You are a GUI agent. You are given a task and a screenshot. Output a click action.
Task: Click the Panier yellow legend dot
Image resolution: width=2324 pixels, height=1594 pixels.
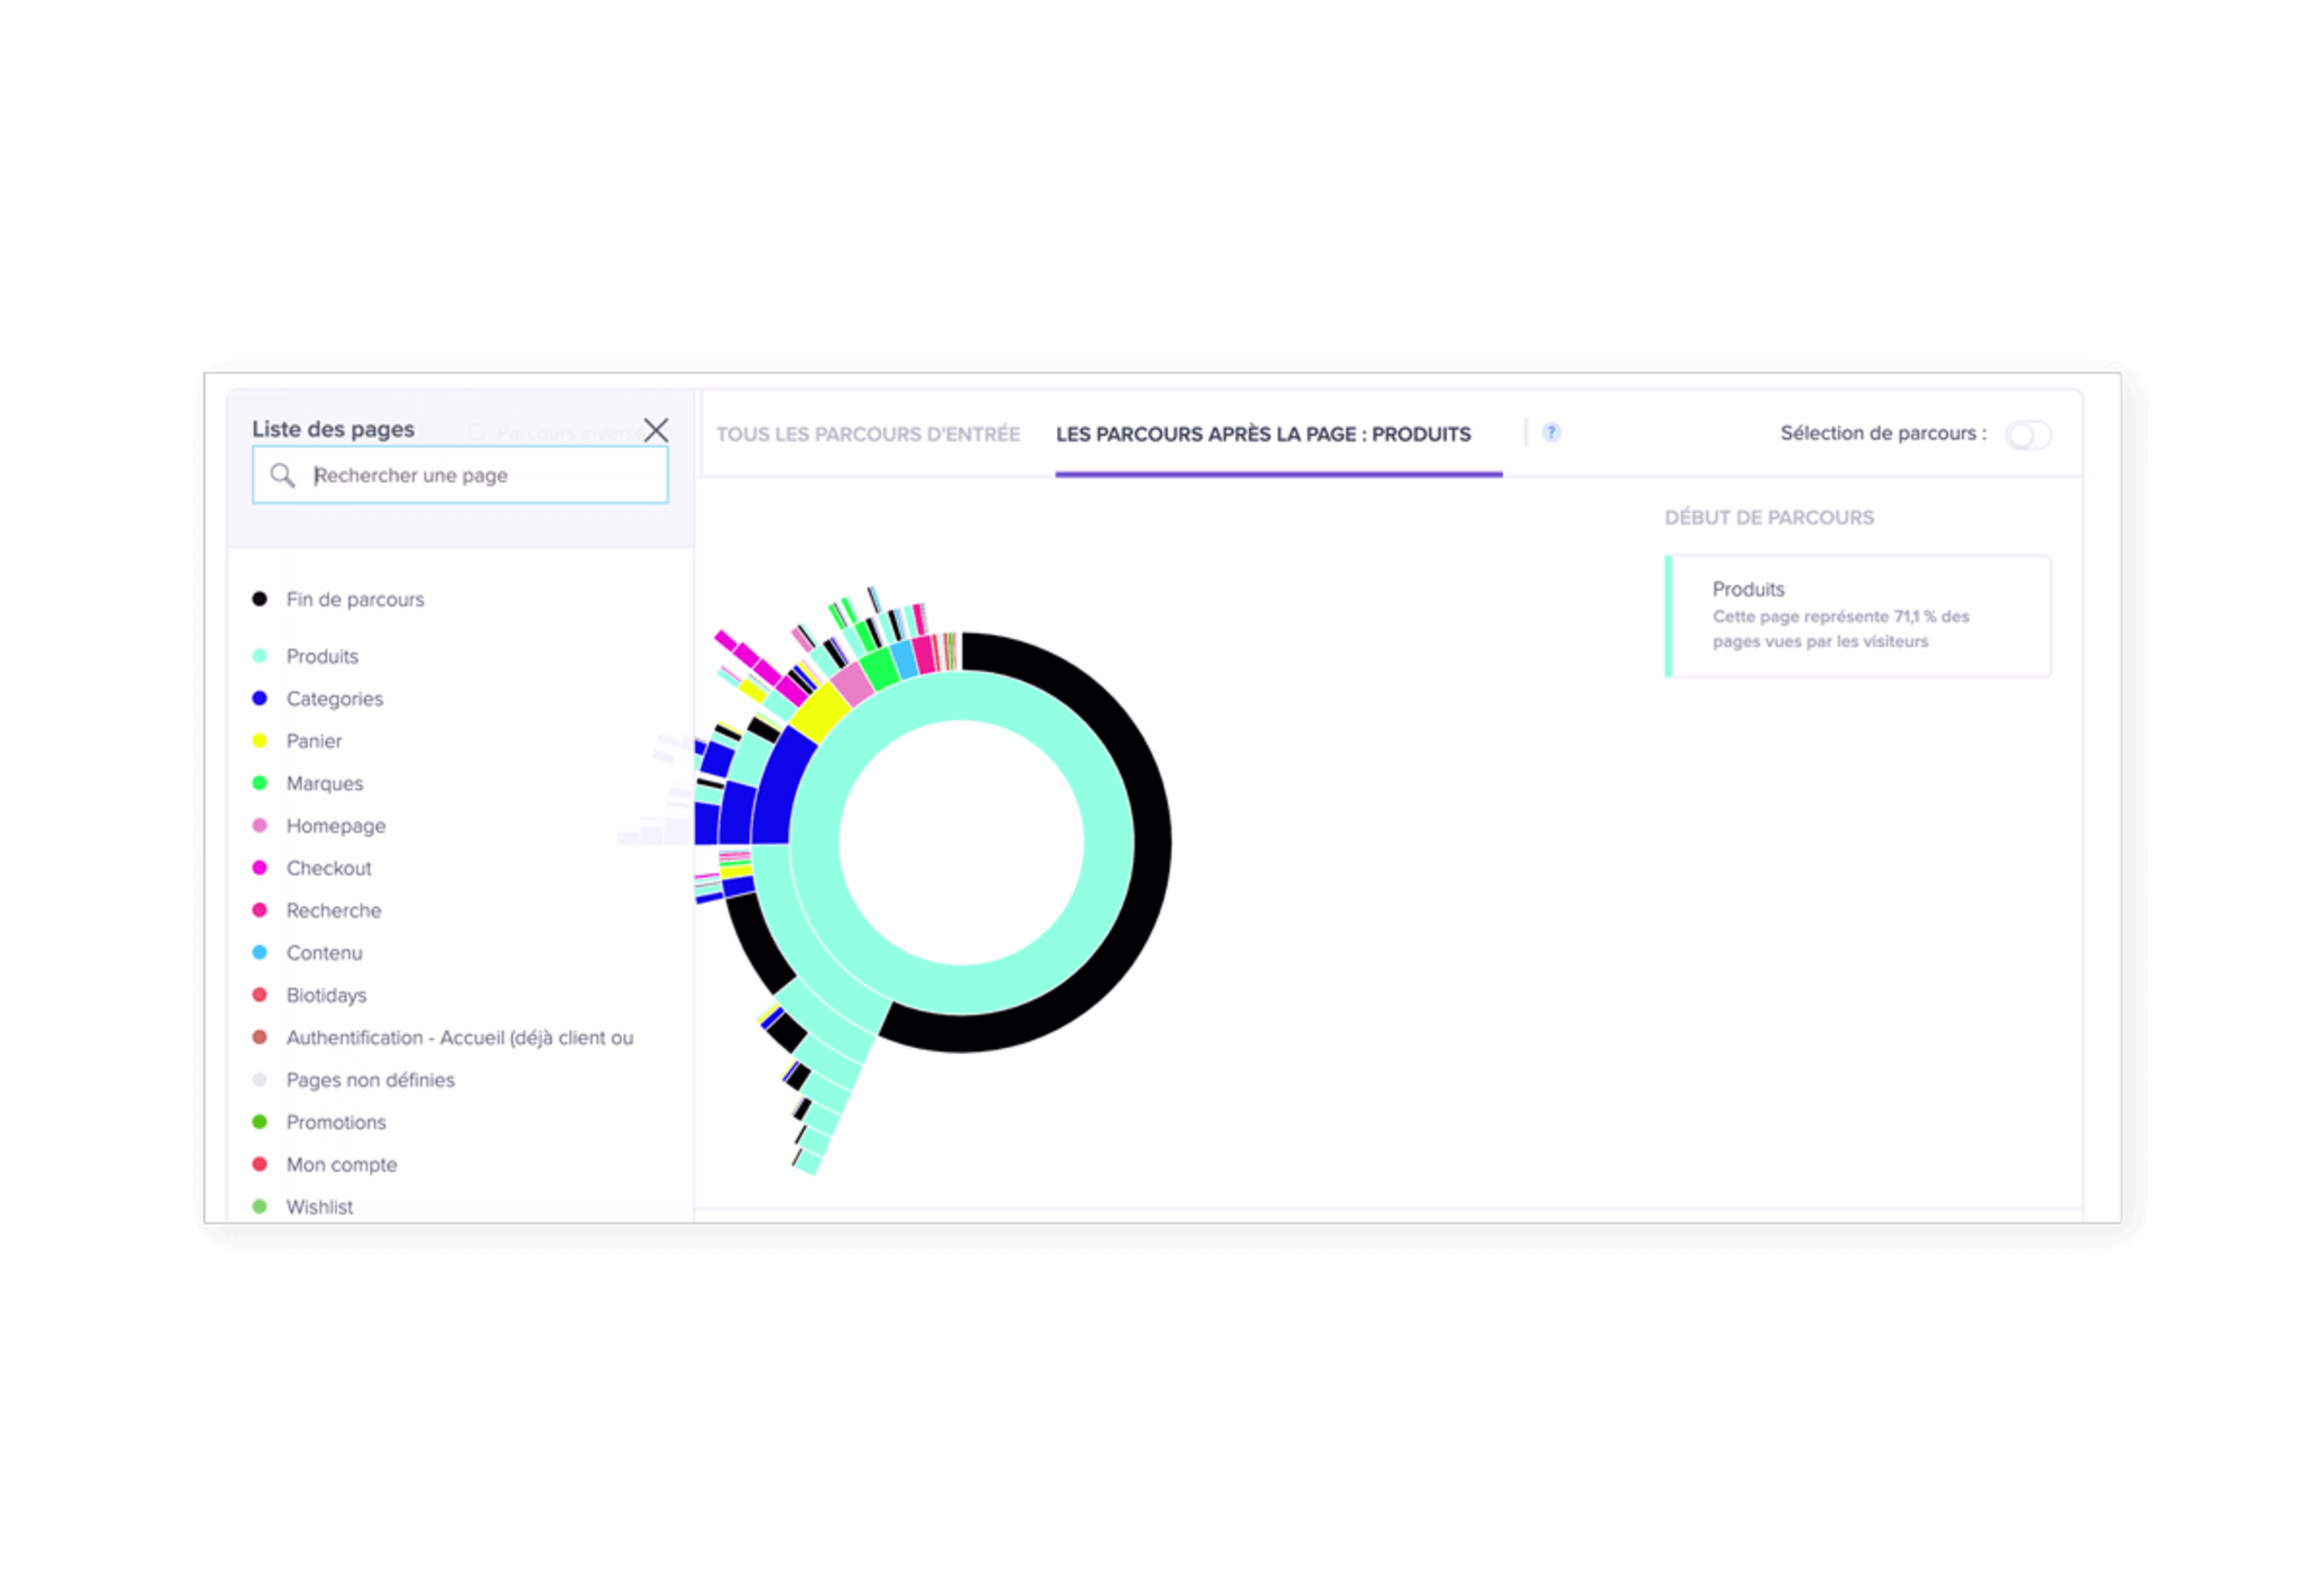[260, 741]
